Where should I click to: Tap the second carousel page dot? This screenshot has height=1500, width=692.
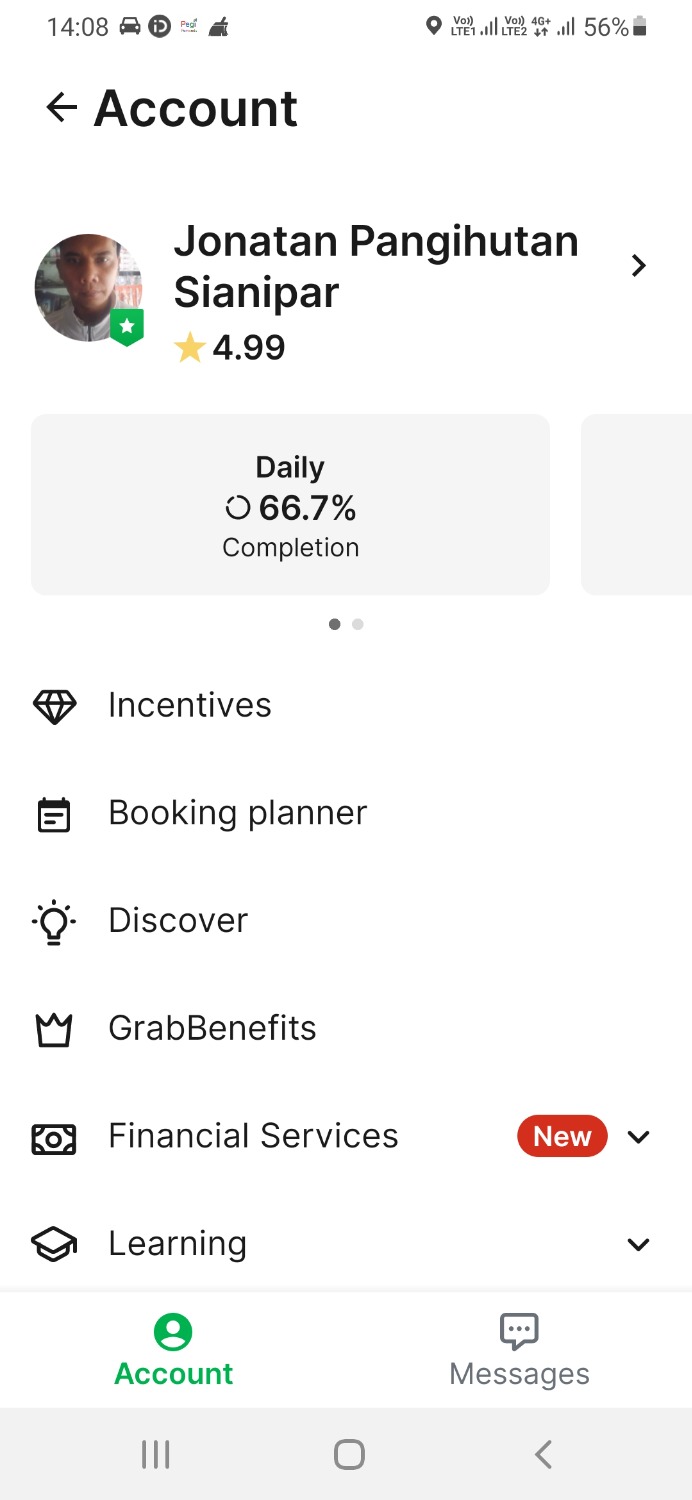[358, 624]
